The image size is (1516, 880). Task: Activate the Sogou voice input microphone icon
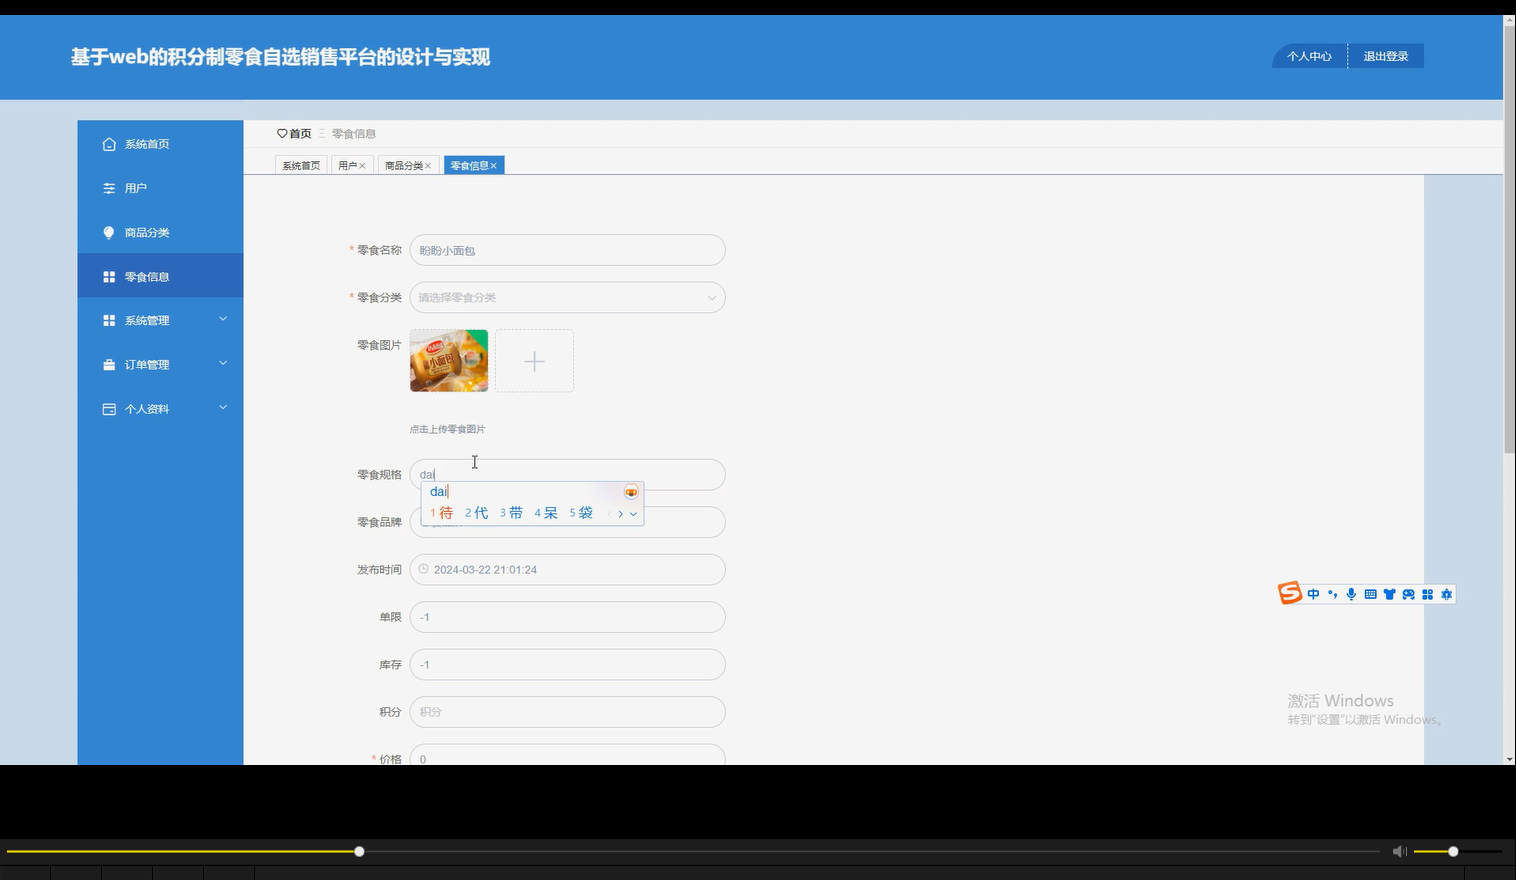[1351, 593]
